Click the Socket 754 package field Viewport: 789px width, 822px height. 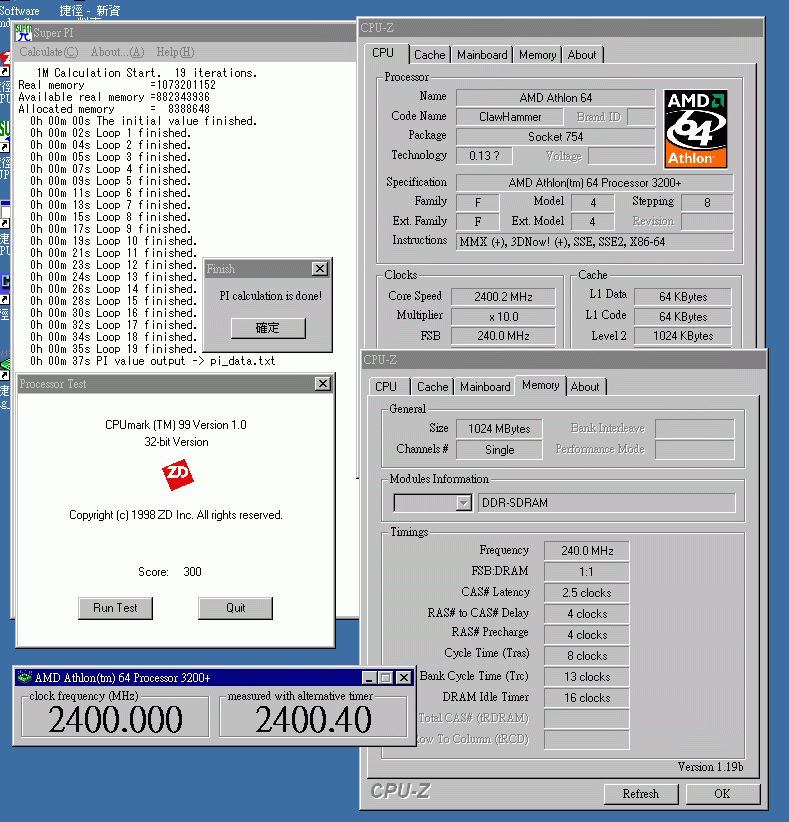click(x=556, y=137)
